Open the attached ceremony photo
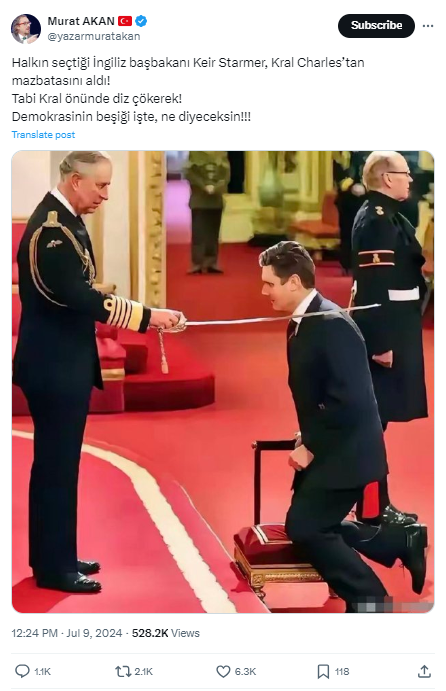This screenshot has width=446, height=691. [223, 382]
